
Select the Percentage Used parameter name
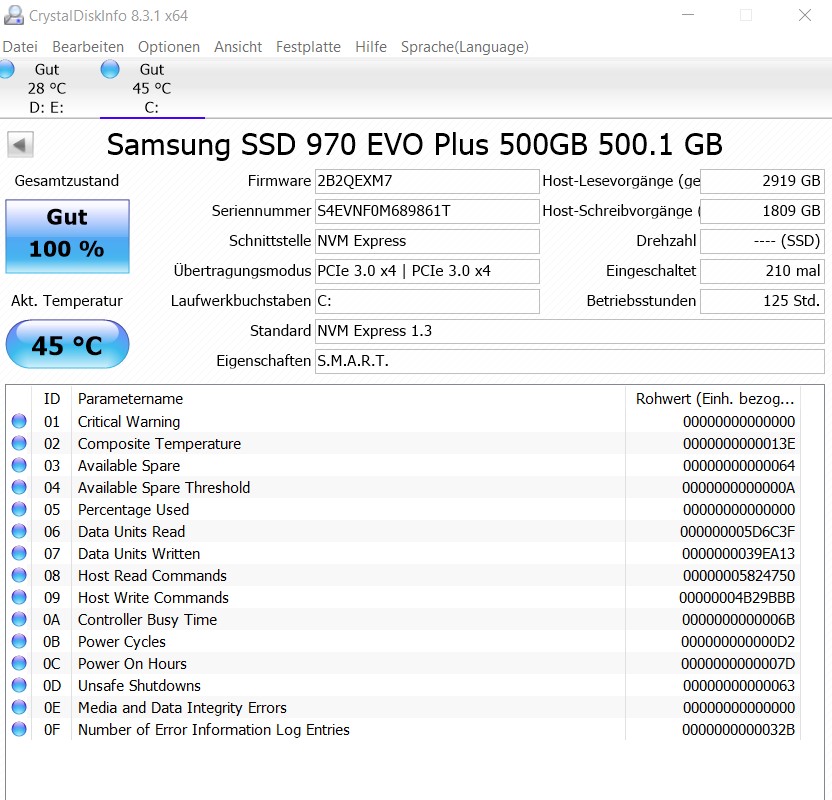[x=133, y=510]
